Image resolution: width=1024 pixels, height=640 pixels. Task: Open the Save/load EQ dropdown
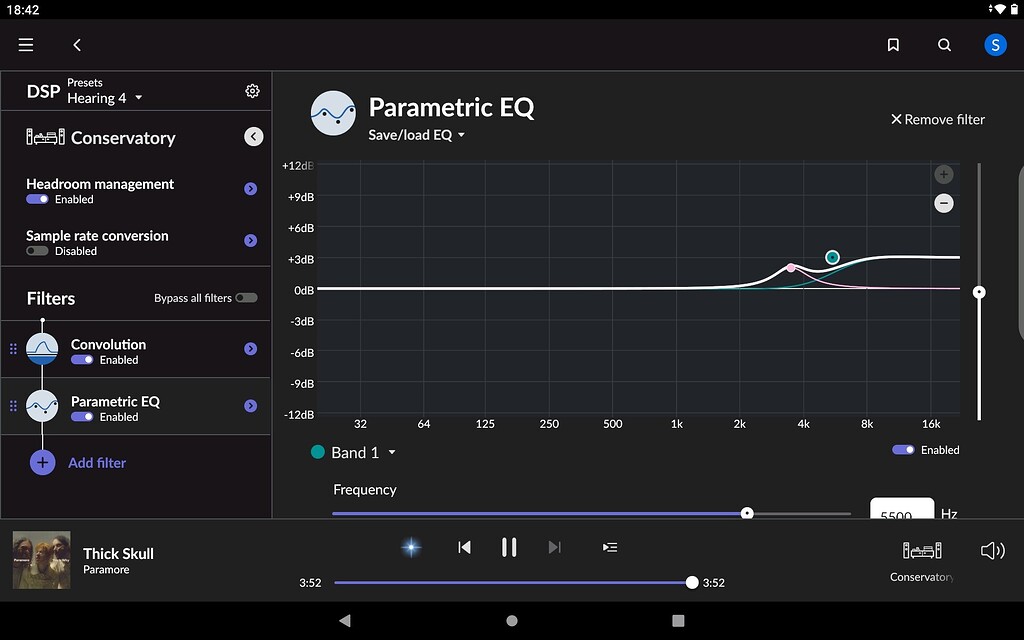click(417, 134)
